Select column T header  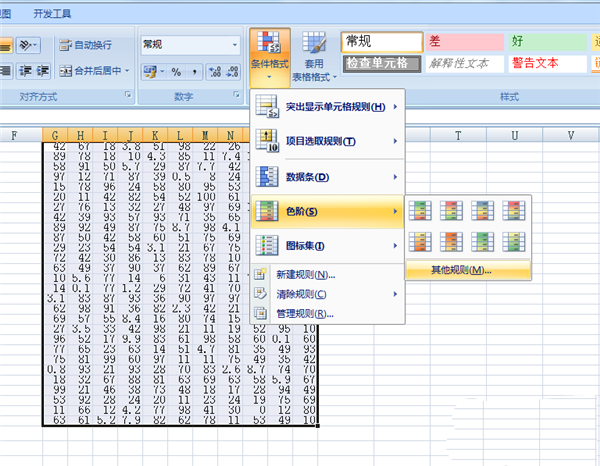click(x=458, y=135)
